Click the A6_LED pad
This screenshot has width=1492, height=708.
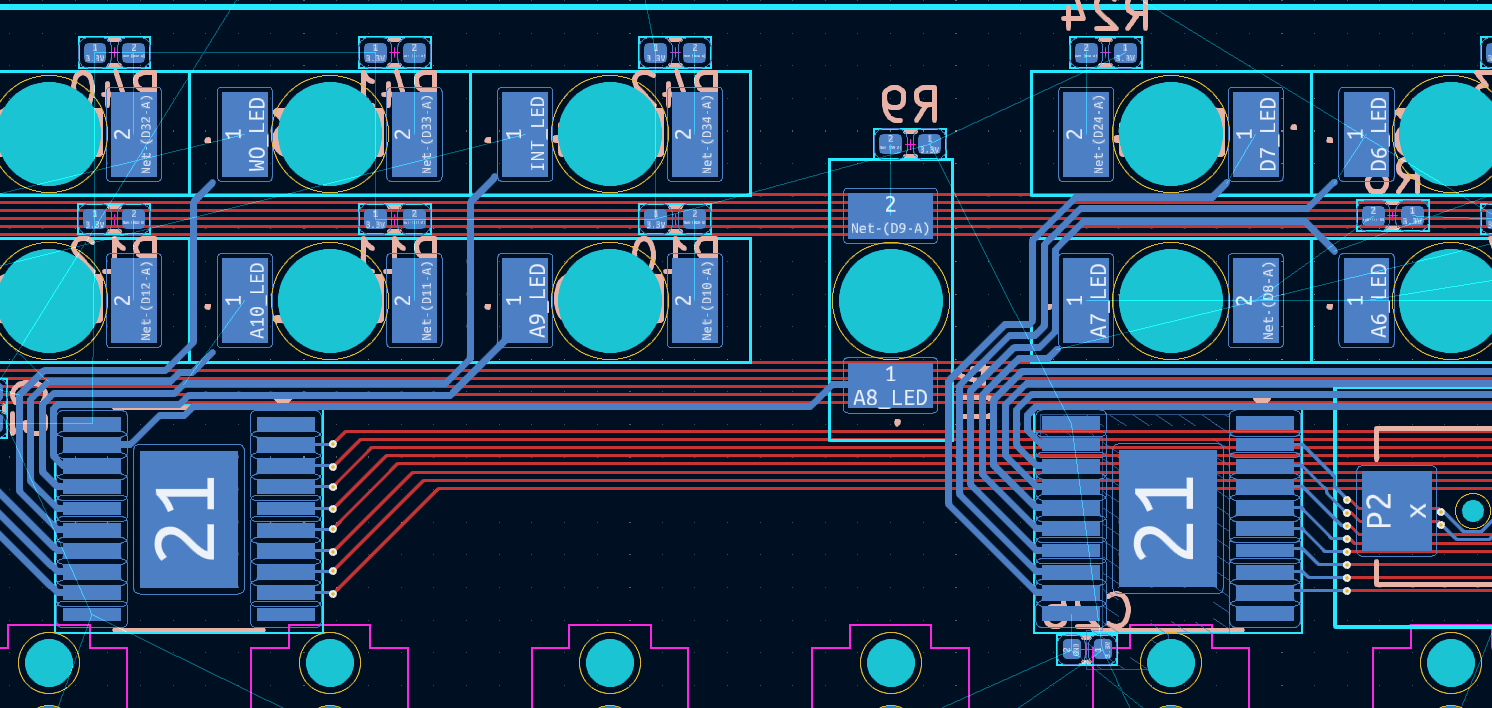[1366, 301]
